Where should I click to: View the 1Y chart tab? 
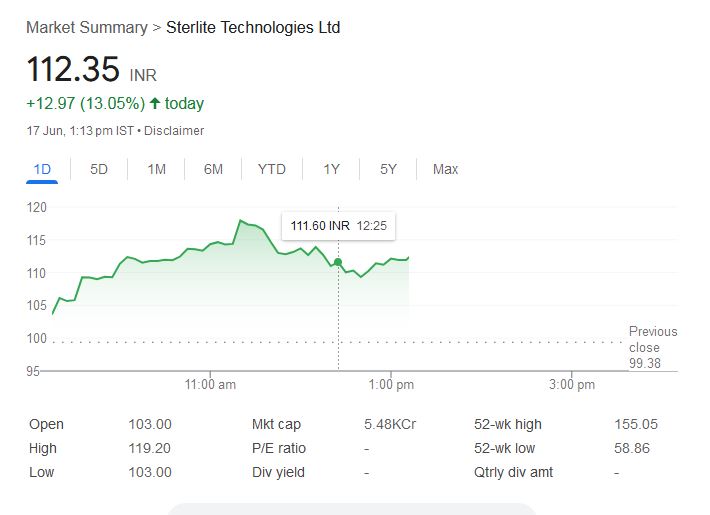(x=332, y=169)
